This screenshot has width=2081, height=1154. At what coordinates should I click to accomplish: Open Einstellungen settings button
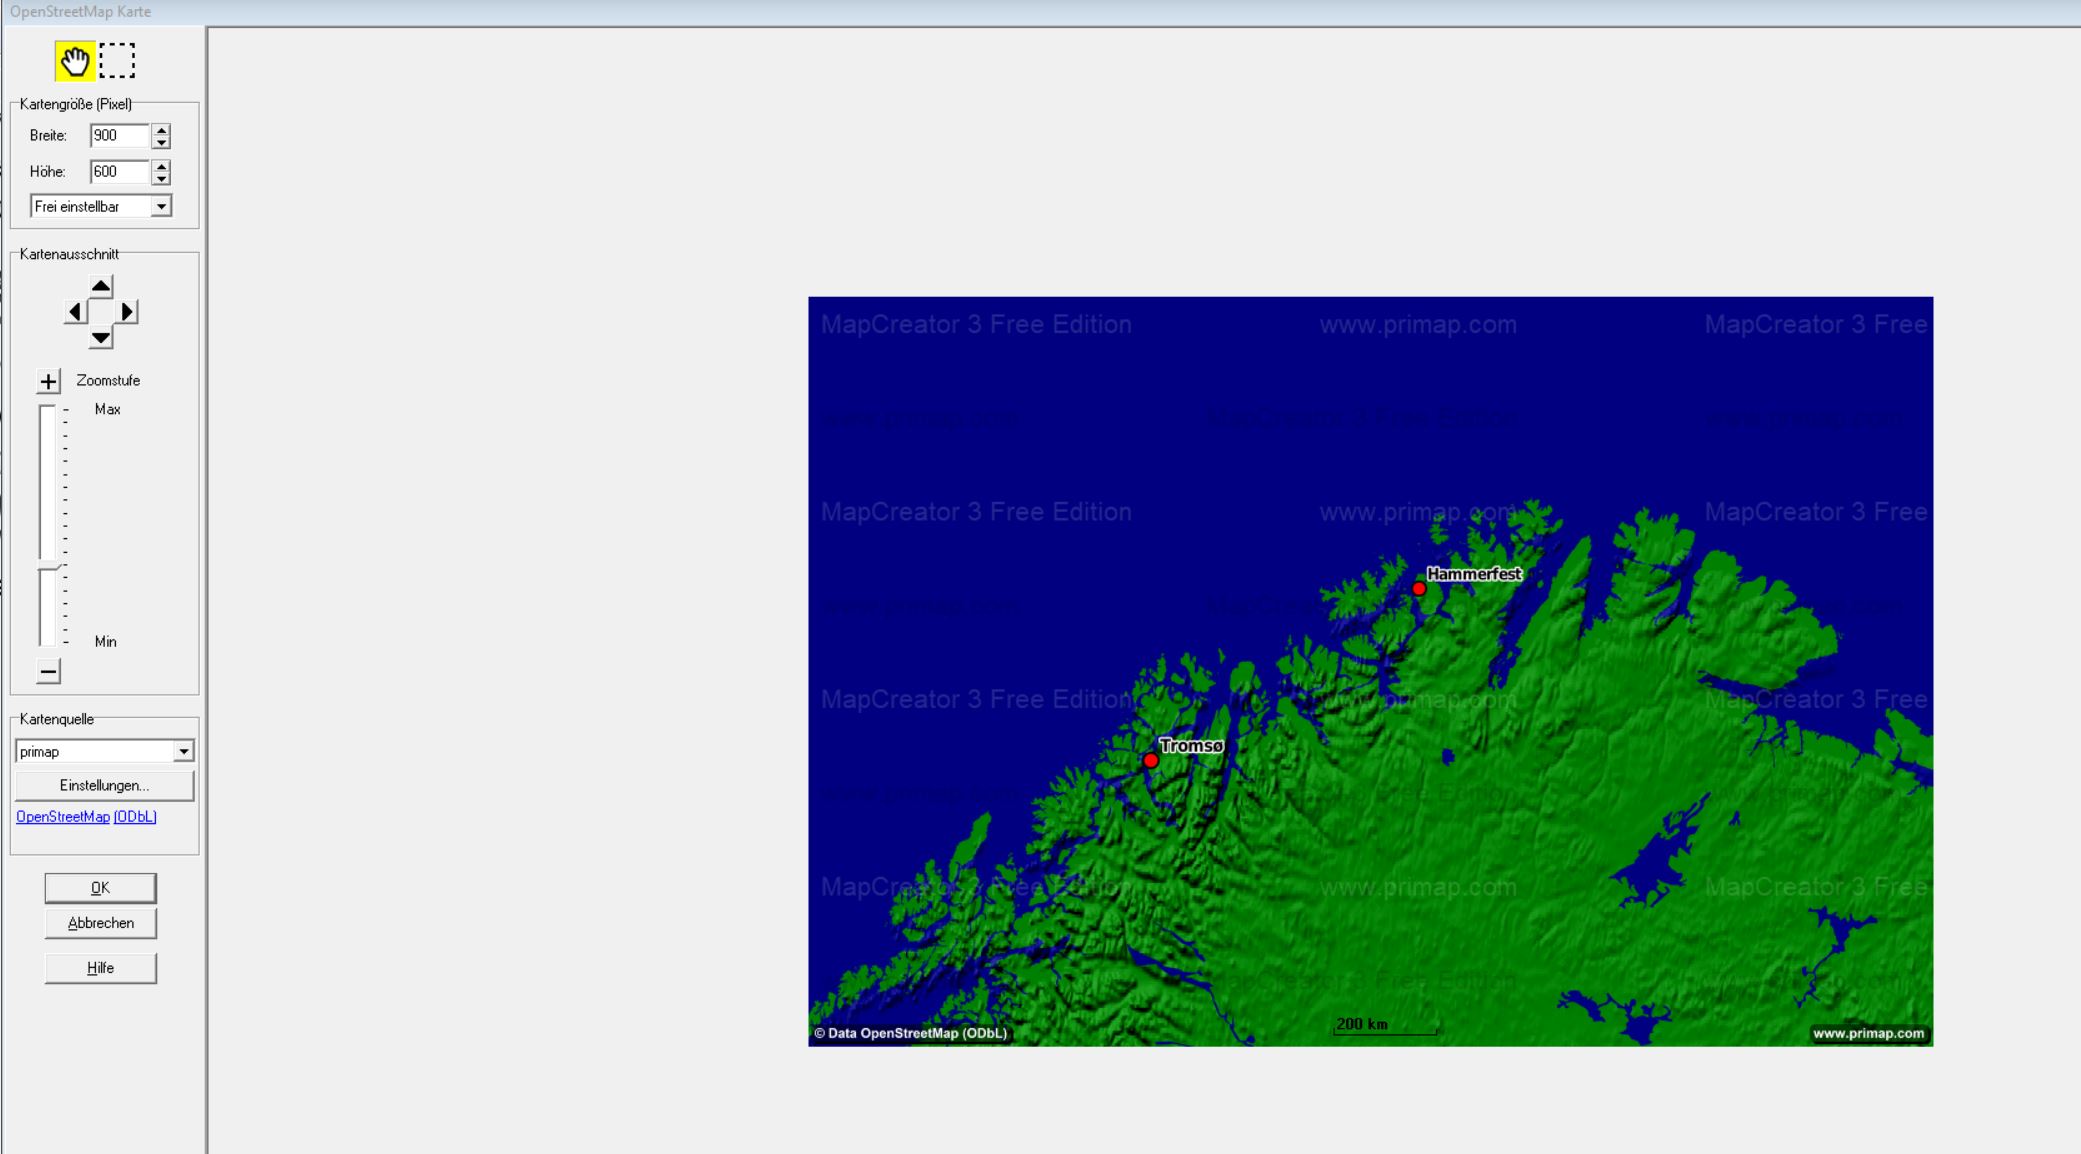coord(104,786)
